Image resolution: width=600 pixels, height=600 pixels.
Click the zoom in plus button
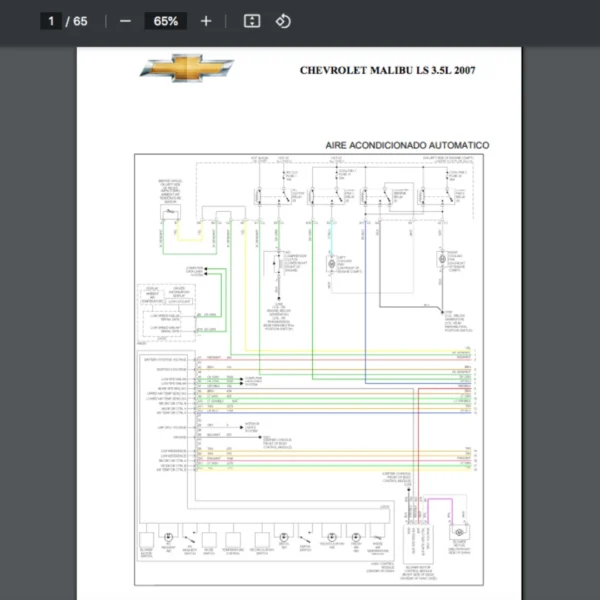[x=206, y=21]
